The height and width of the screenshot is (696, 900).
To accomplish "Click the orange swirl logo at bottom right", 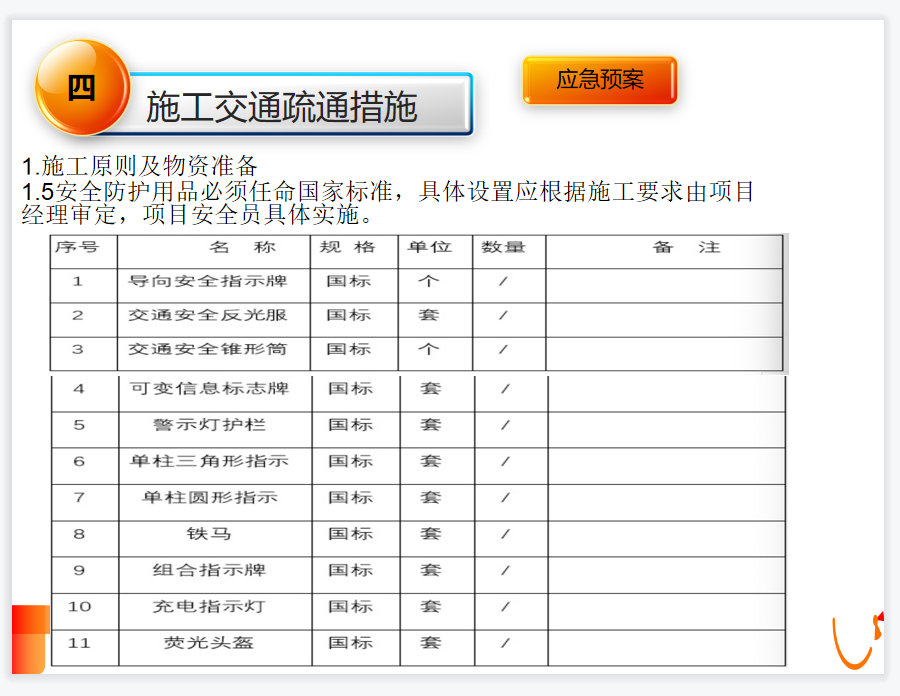I will tap(856, 640).
